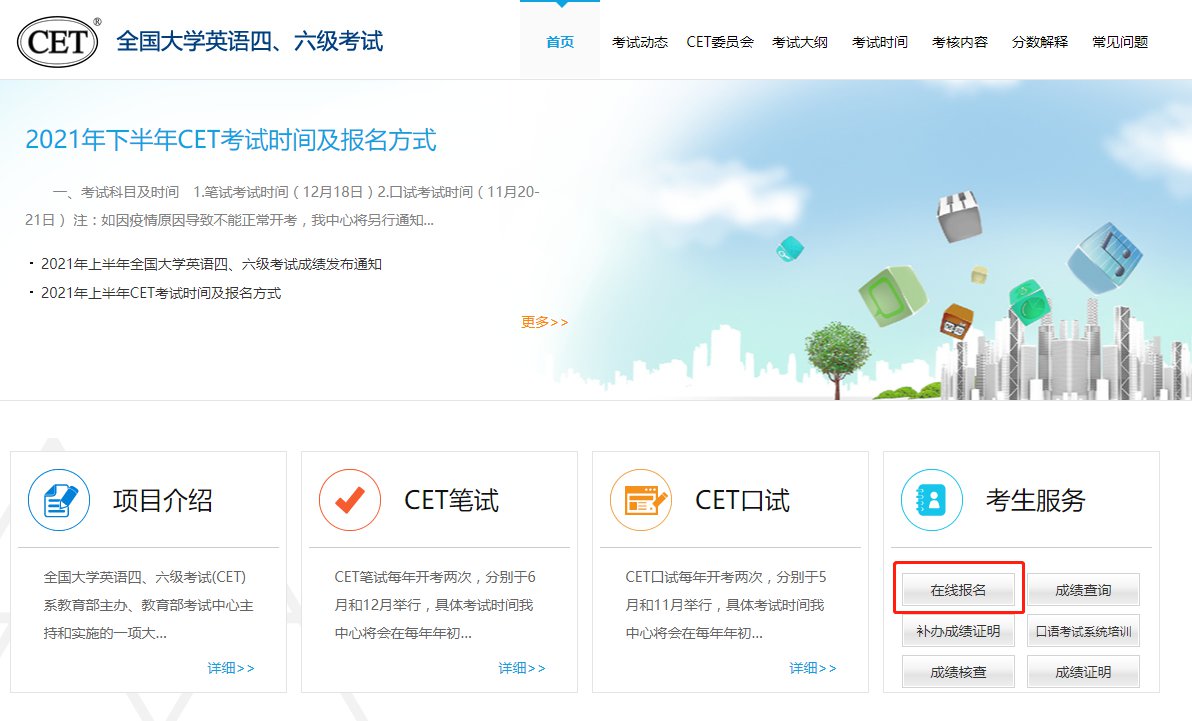
Task: Click 详细>> under CET笔试 card
Action: pos(522,668)
